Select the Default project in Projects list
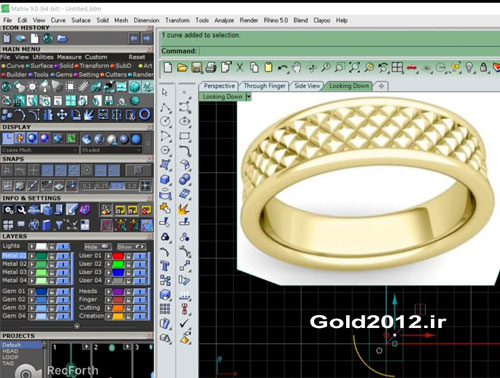Viewport: 500px width, 378px height. click(x=21, y=345)
